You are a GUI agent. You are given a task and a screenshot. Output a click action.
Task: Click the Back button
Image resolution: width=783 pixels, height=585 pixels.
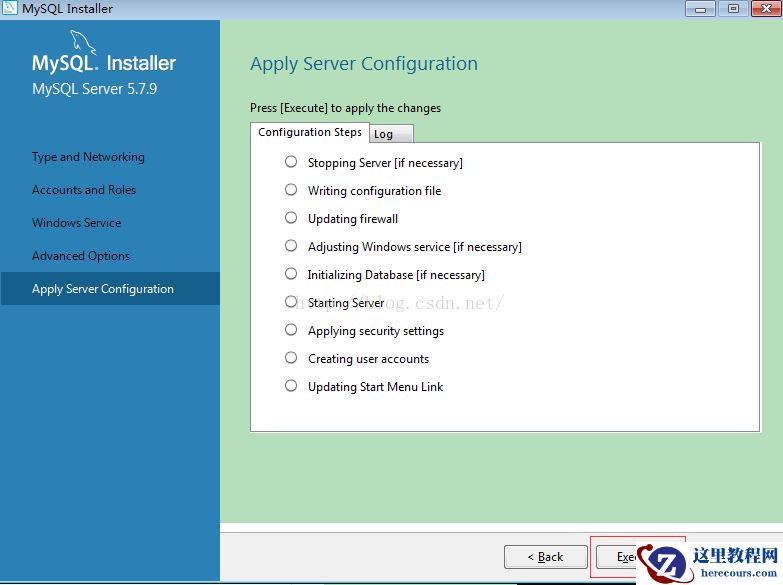(546, 557)
